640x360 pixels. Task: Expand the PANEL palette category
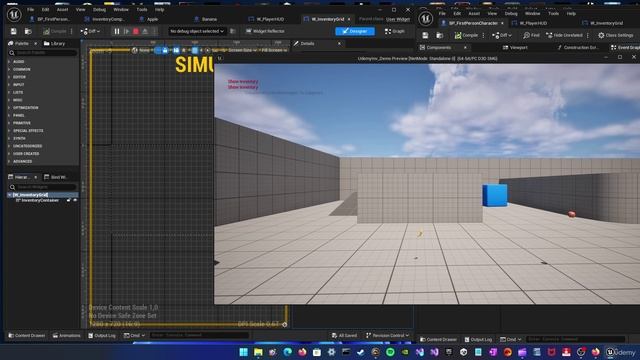18,116
